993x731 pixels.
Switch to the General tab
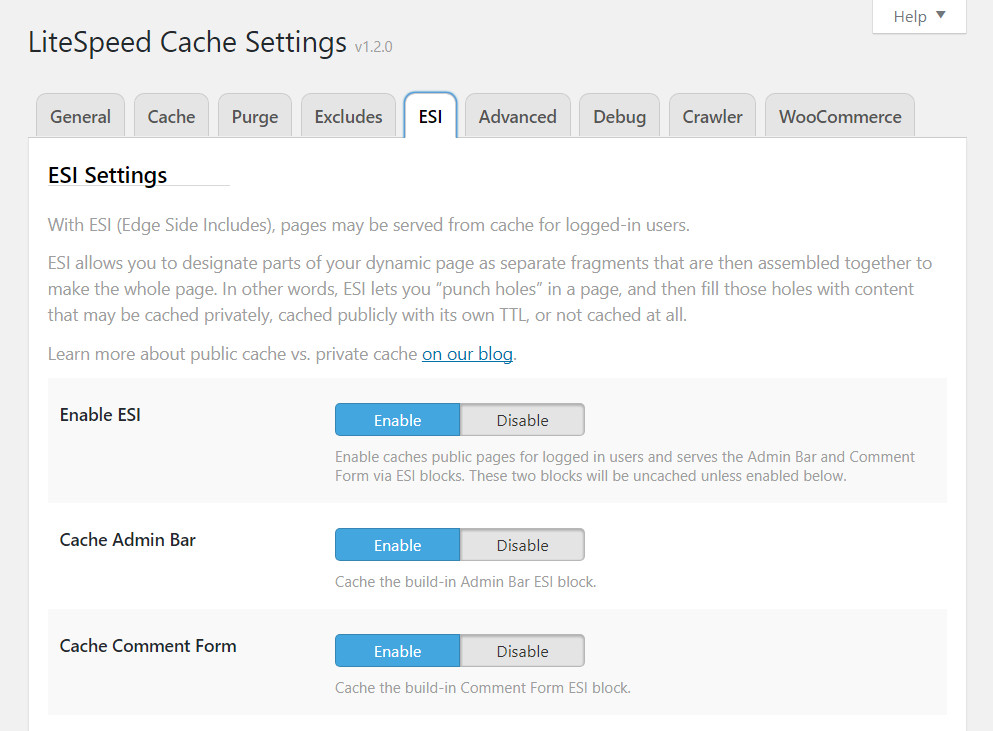[x=80, y=116]
